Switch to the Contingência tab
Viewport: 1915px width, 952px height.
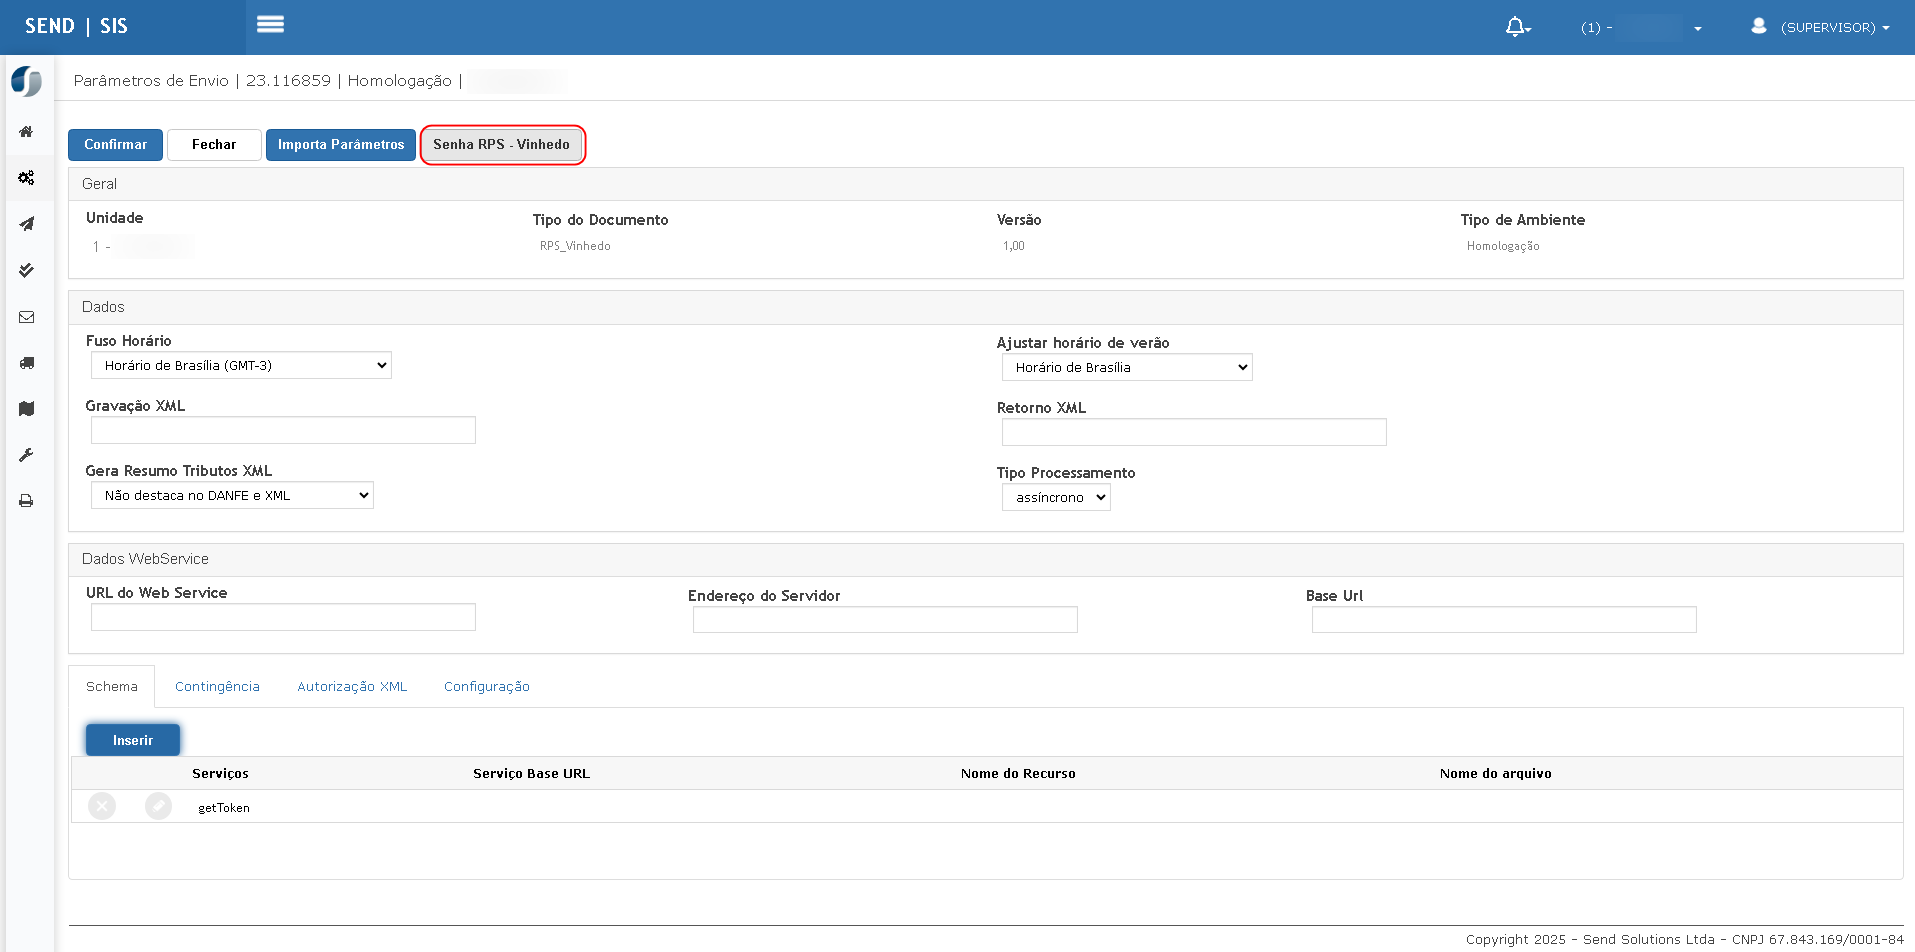(x=217, y=687)
